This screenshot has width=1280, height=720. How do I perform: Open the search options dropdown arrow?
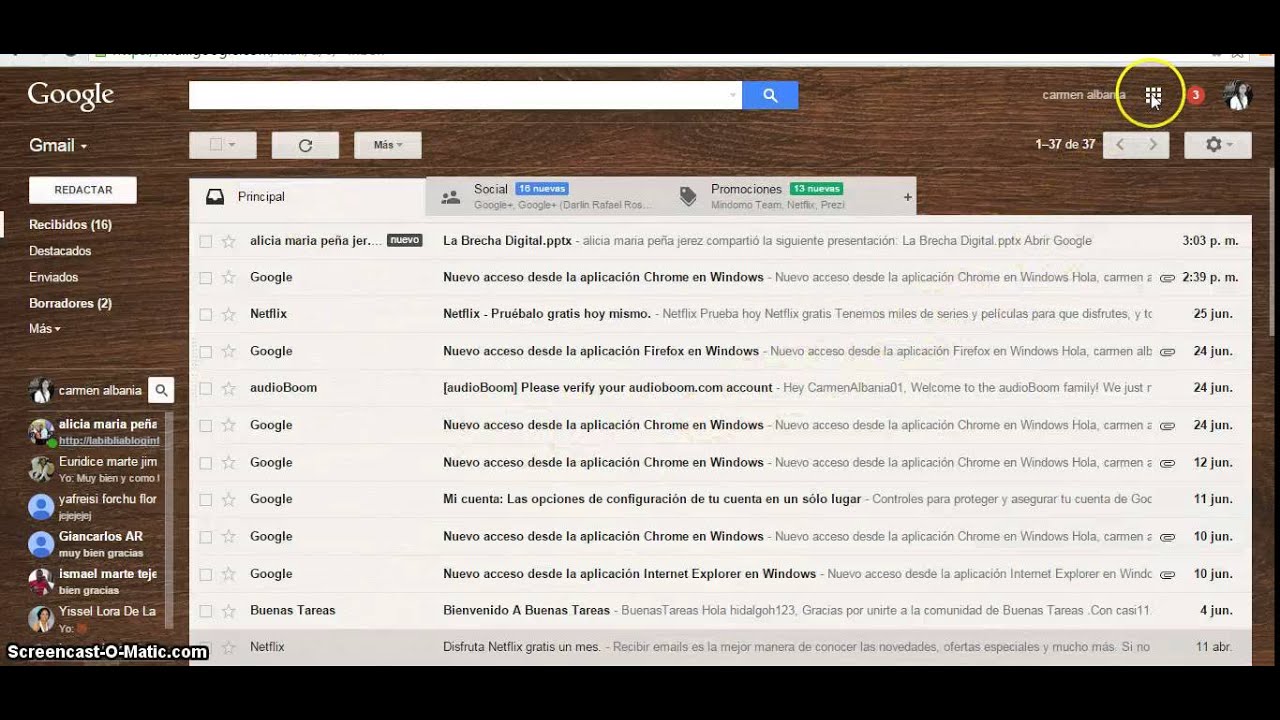click(x=732, y=95)
